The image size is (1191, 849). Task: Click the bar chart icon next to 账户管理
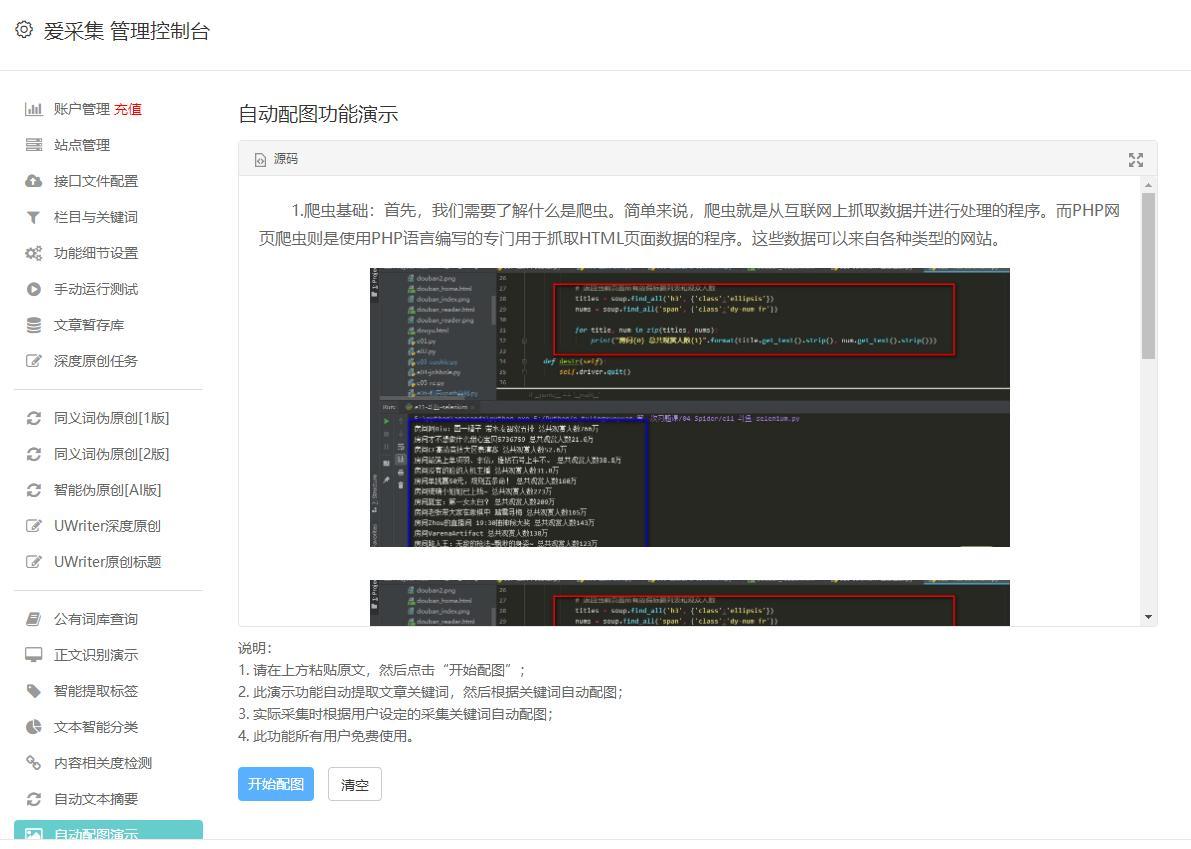pyautogui.click(x=33, y=109)
